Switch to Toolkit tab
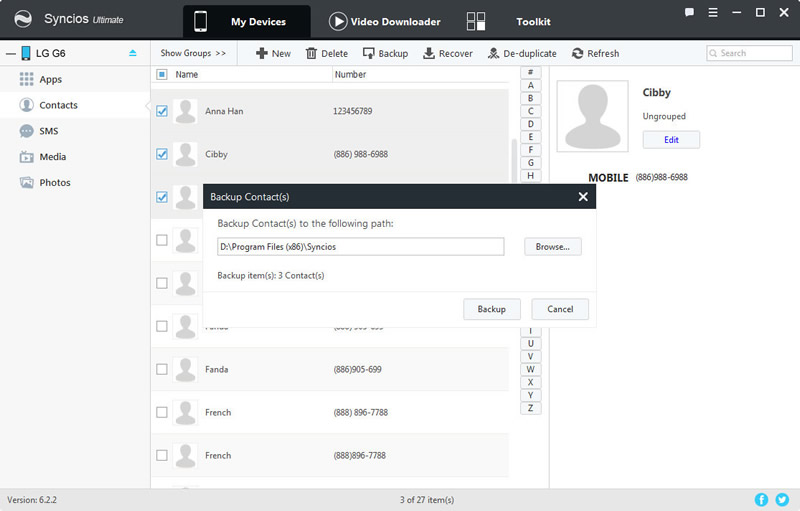The width and height of the screenshot is (800, 511). [509, 21]
